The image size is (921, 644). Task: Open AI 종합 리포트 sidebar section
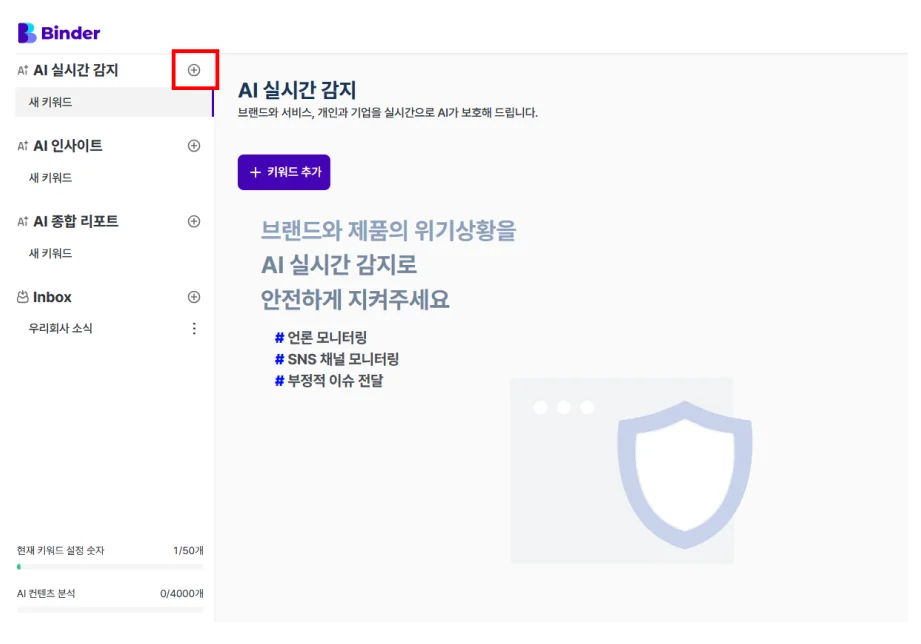point(76,222)
